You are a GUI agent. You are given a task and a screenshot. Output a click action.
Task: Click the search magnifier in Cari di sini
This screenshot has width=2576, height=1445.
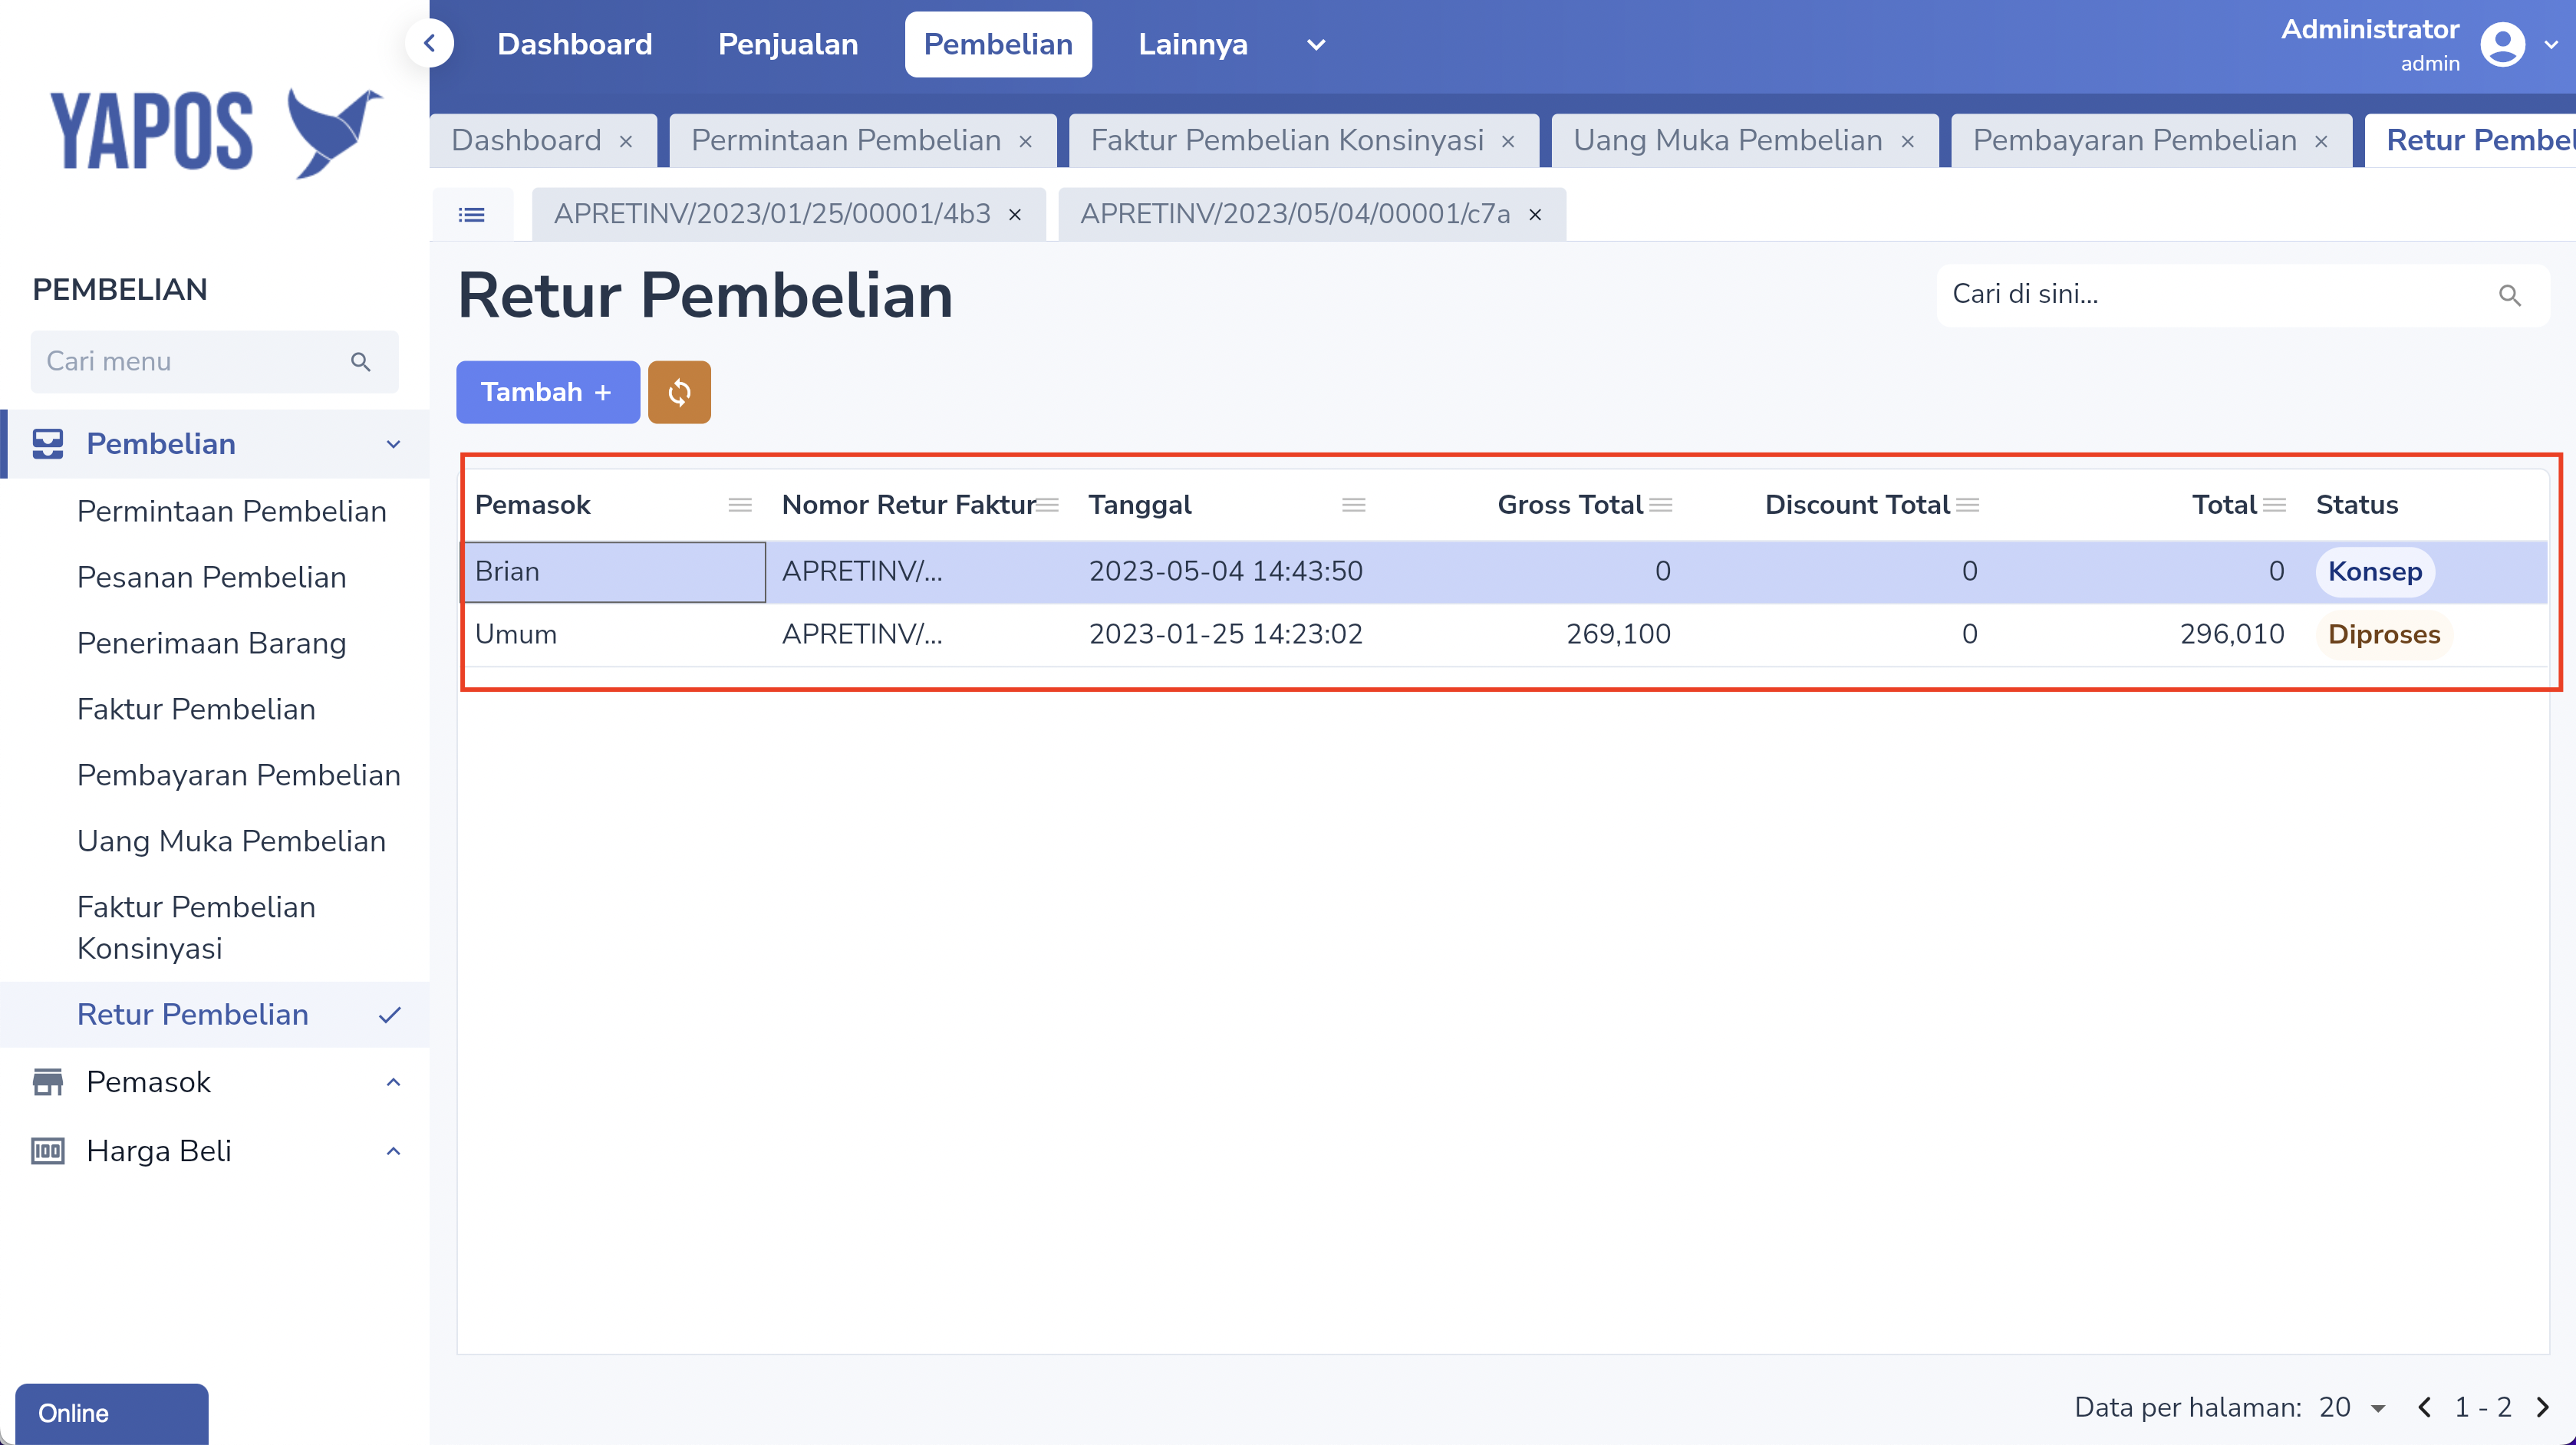pyautogui.click(x=2509, y=295)
